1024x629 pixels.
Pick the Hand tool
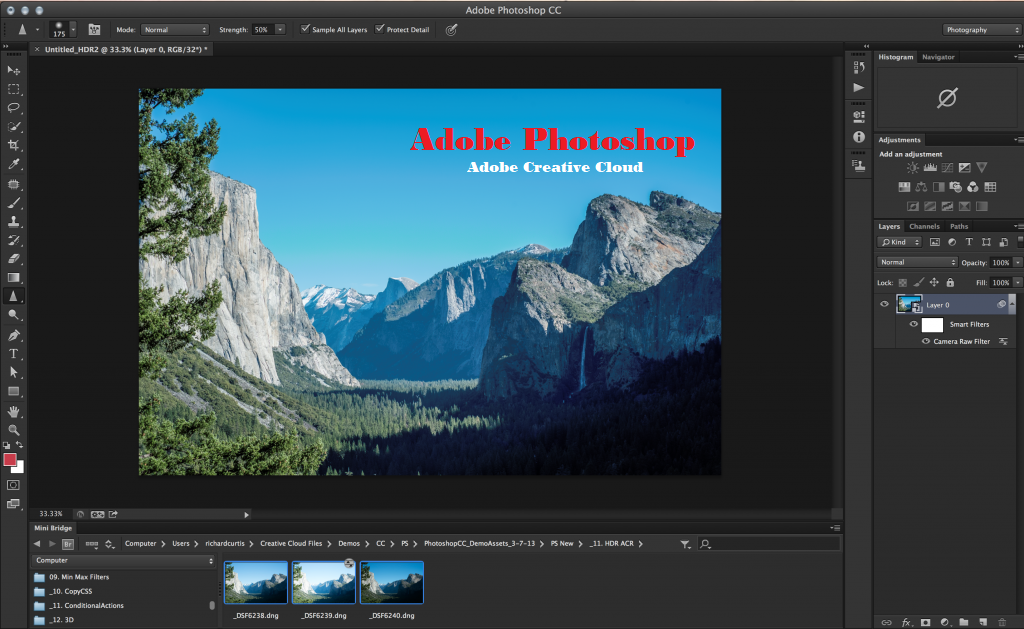[x=13, y=411]
